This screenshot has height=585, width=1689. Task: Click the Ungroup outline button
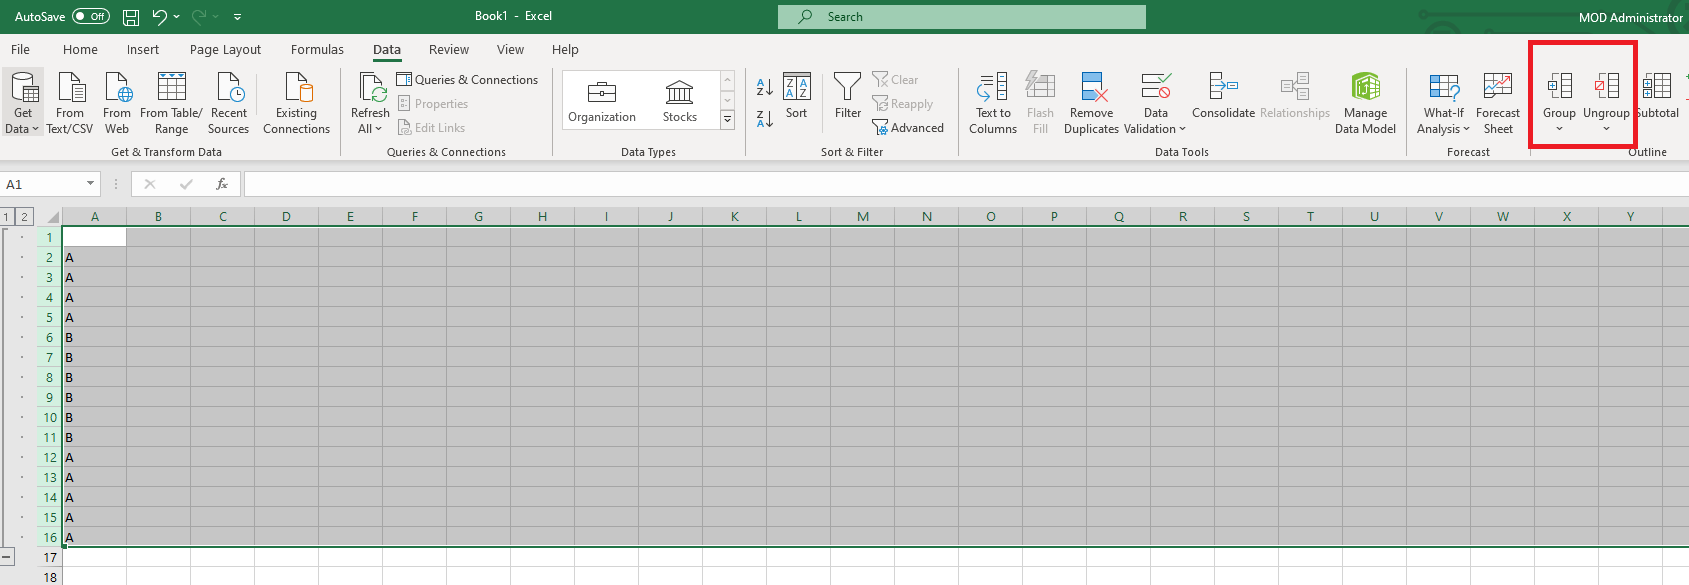pyautogui.click(x=1606, y=102)
